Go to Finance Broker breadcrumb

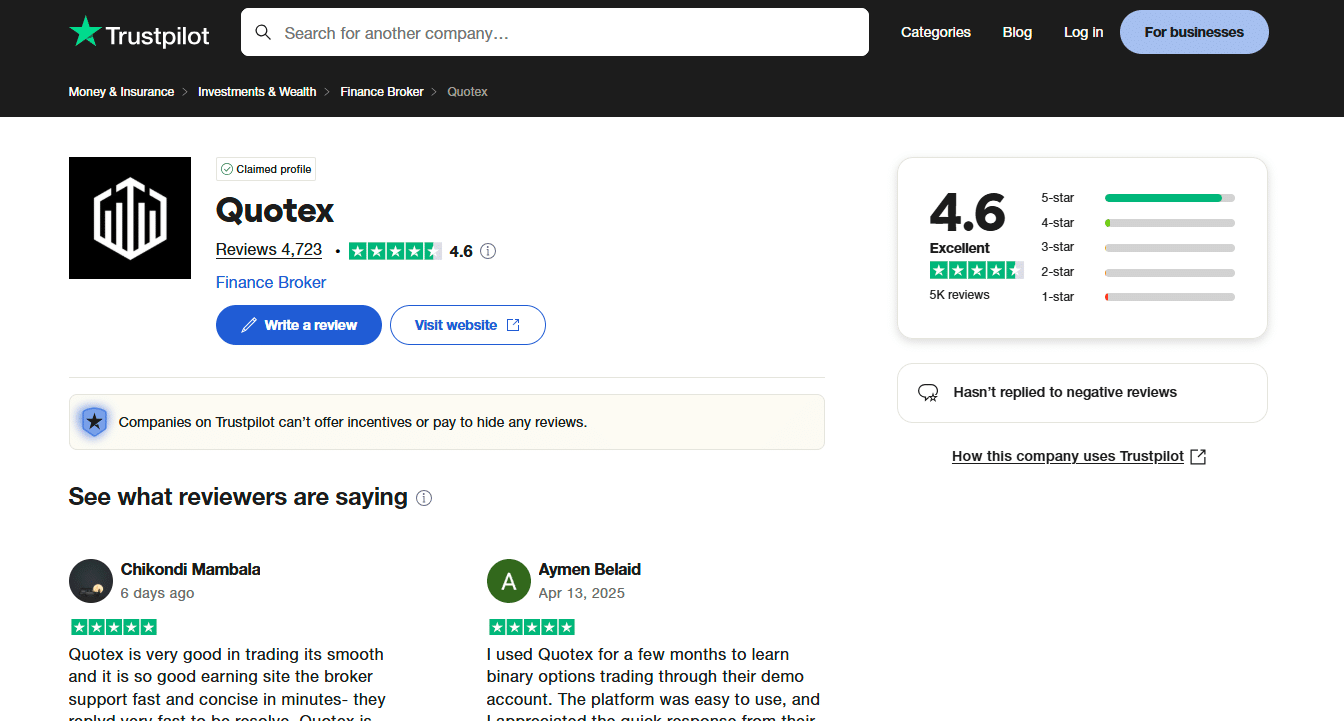pyautogui.click(x=382, y=91)
